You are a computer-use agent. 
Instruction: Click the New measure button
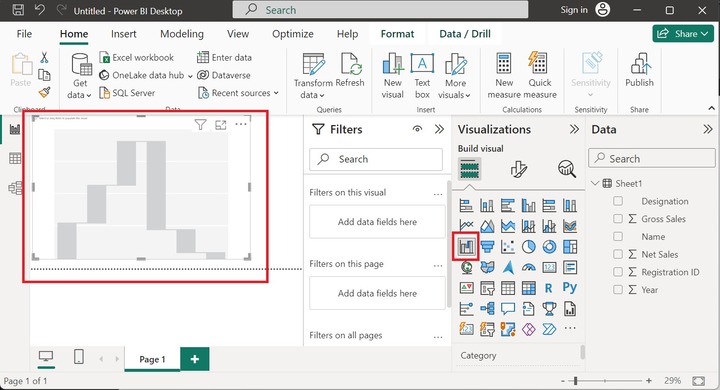pyautogui.click(x=504, y=76)
